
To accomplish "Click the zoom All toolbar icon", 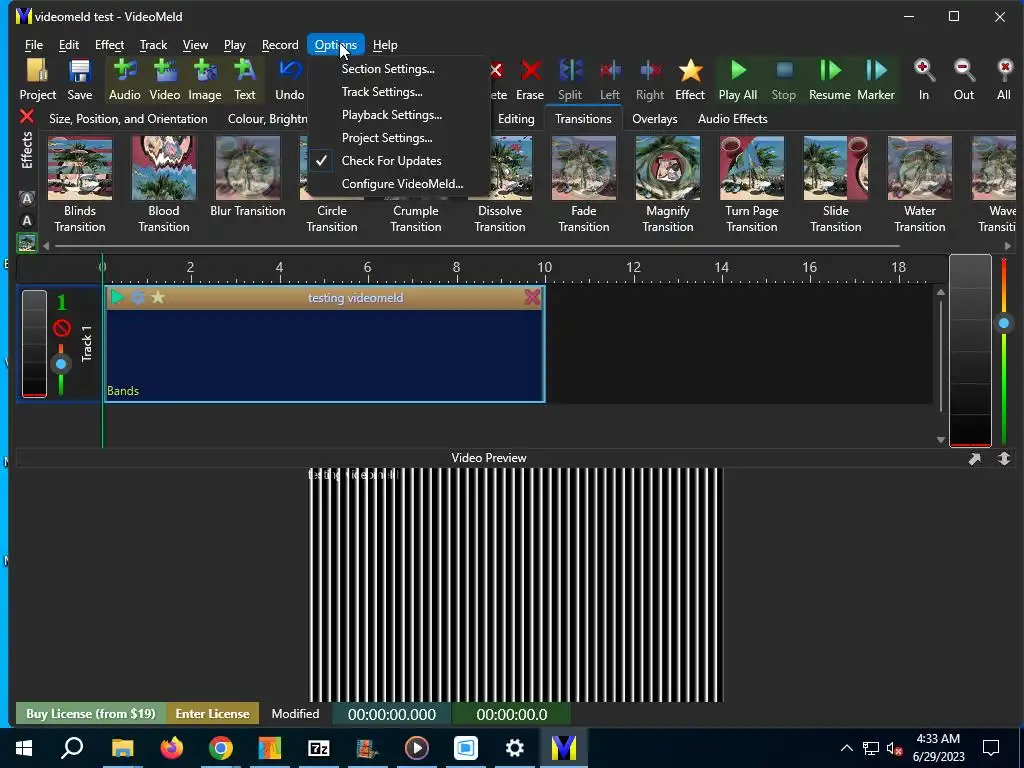I will [1004, 80].
